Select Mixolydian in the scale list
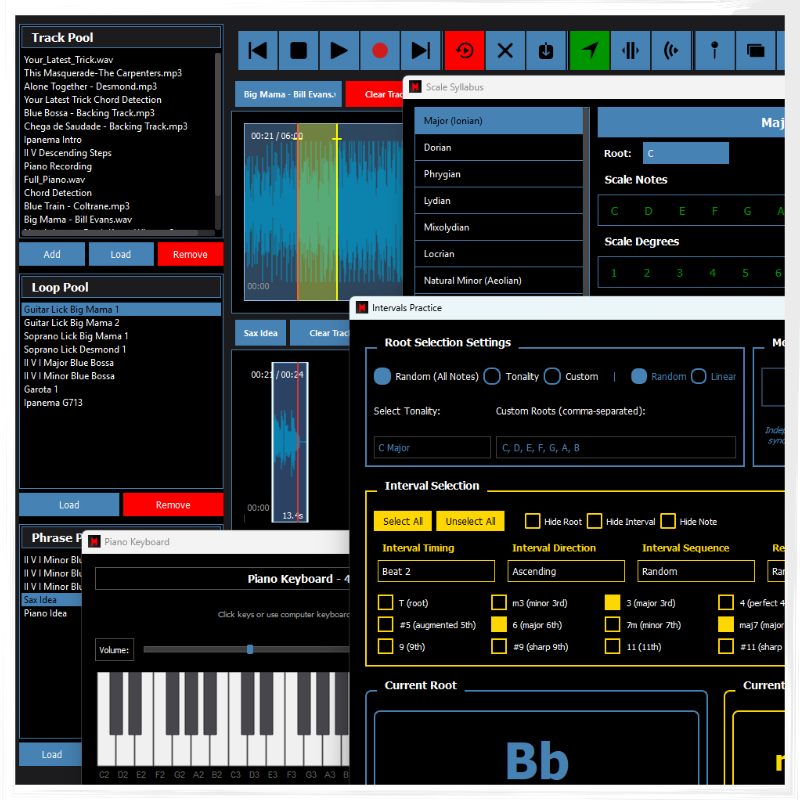 tap(499, 228)
